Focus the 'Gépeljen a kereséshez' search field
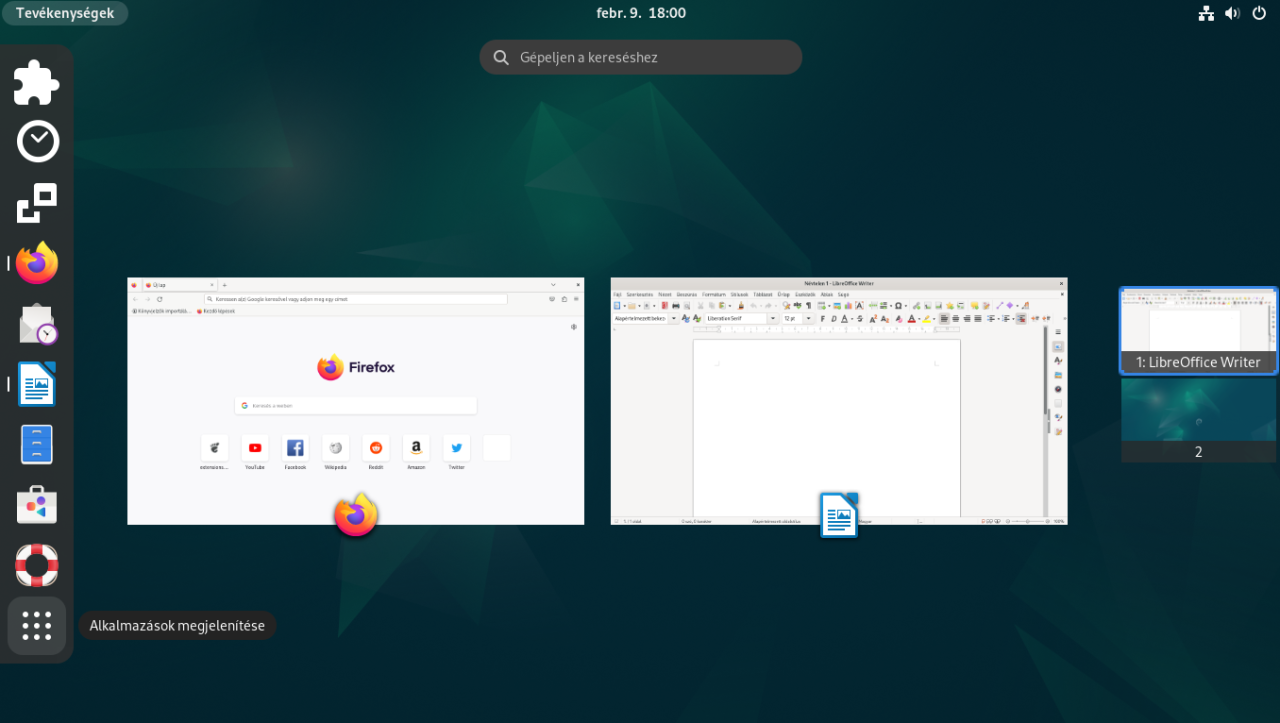The height and width of the screenshot is (723, 1280). (641, 57)
